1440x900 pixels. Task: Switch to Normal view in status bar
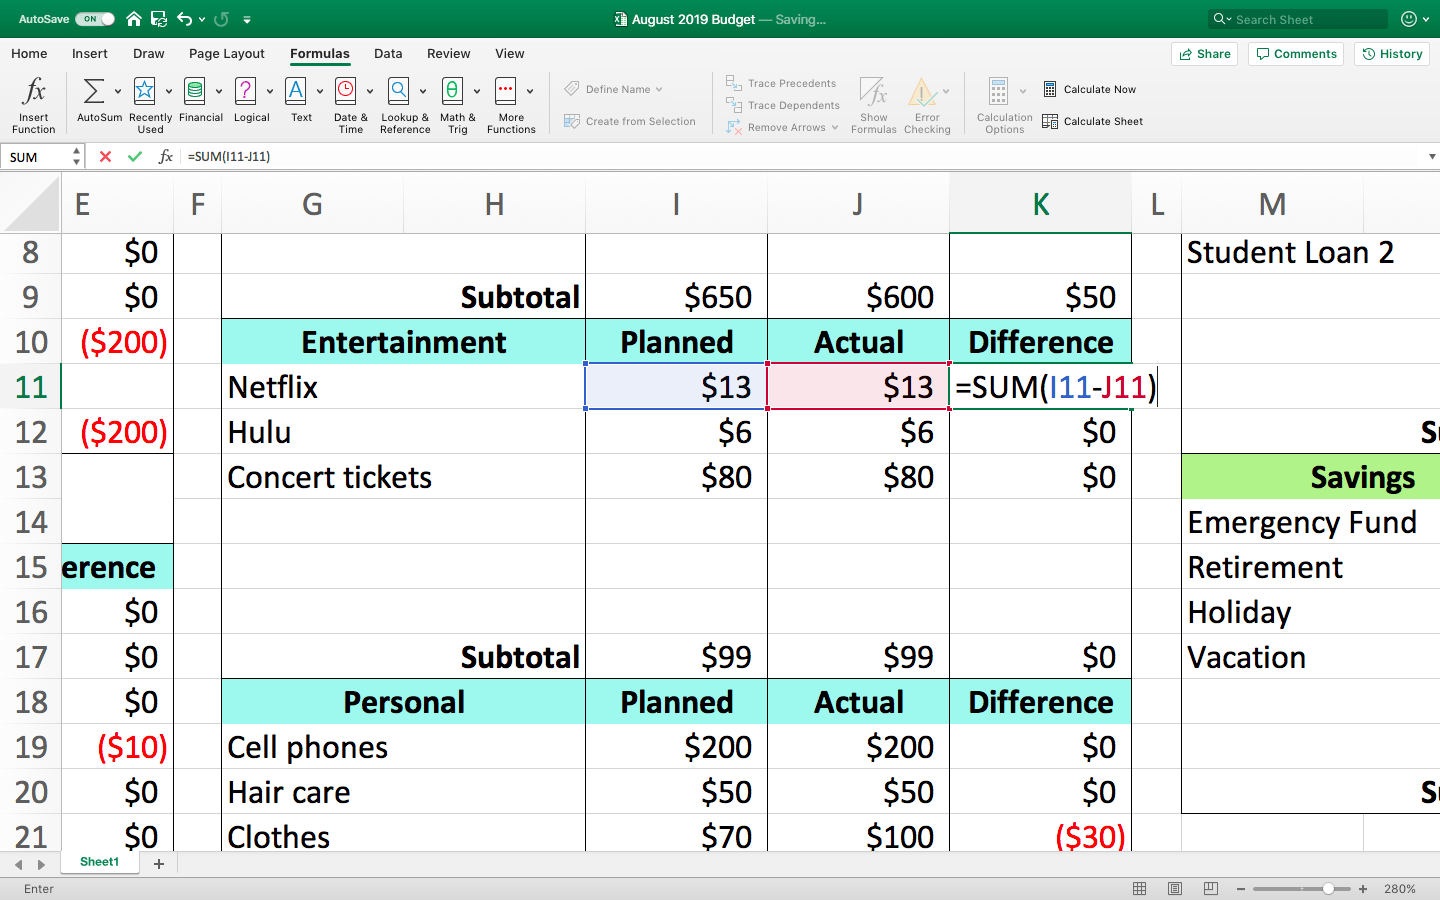point(1139,888)
